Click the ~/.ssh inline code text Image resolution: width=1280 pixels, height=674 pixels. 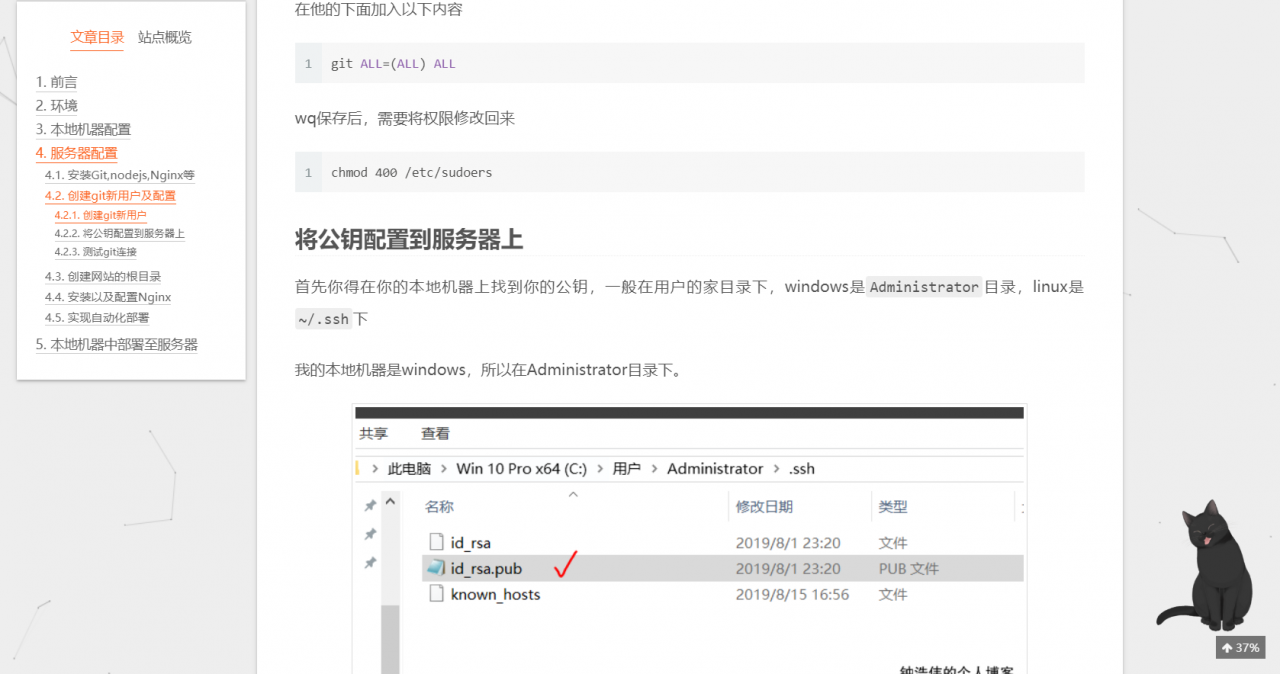pos(323,319)
